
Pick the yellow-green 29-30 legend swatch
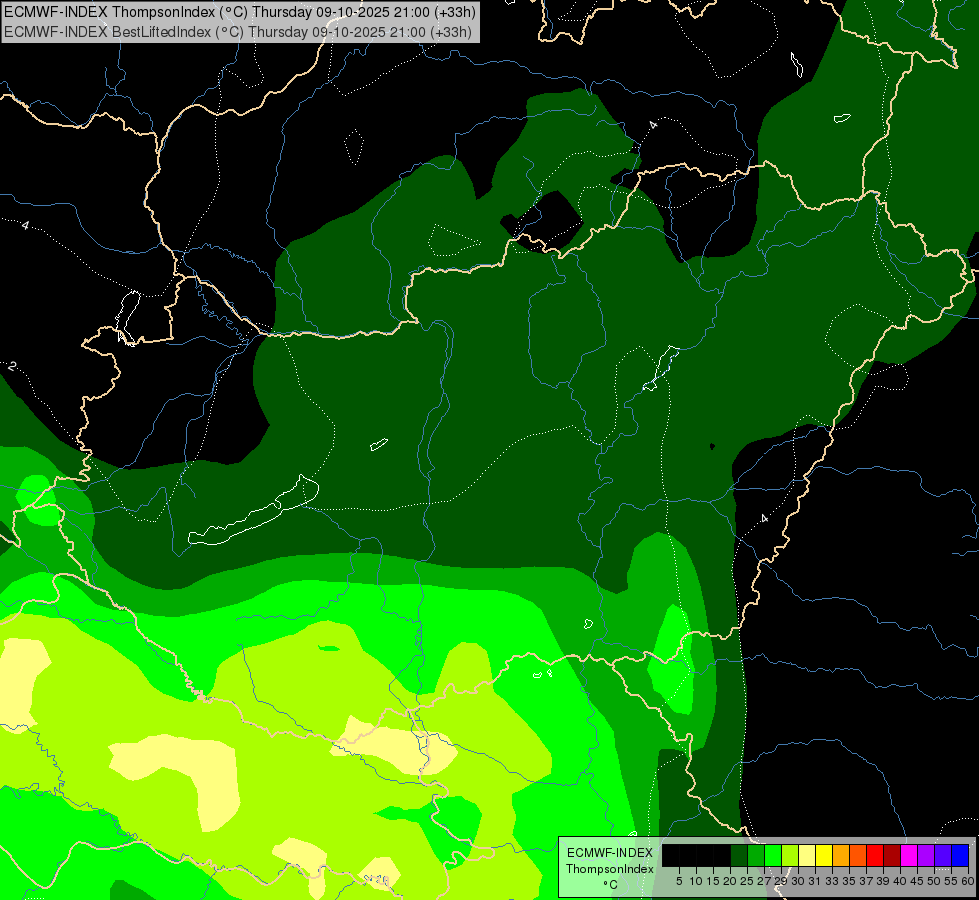point(790,855)
